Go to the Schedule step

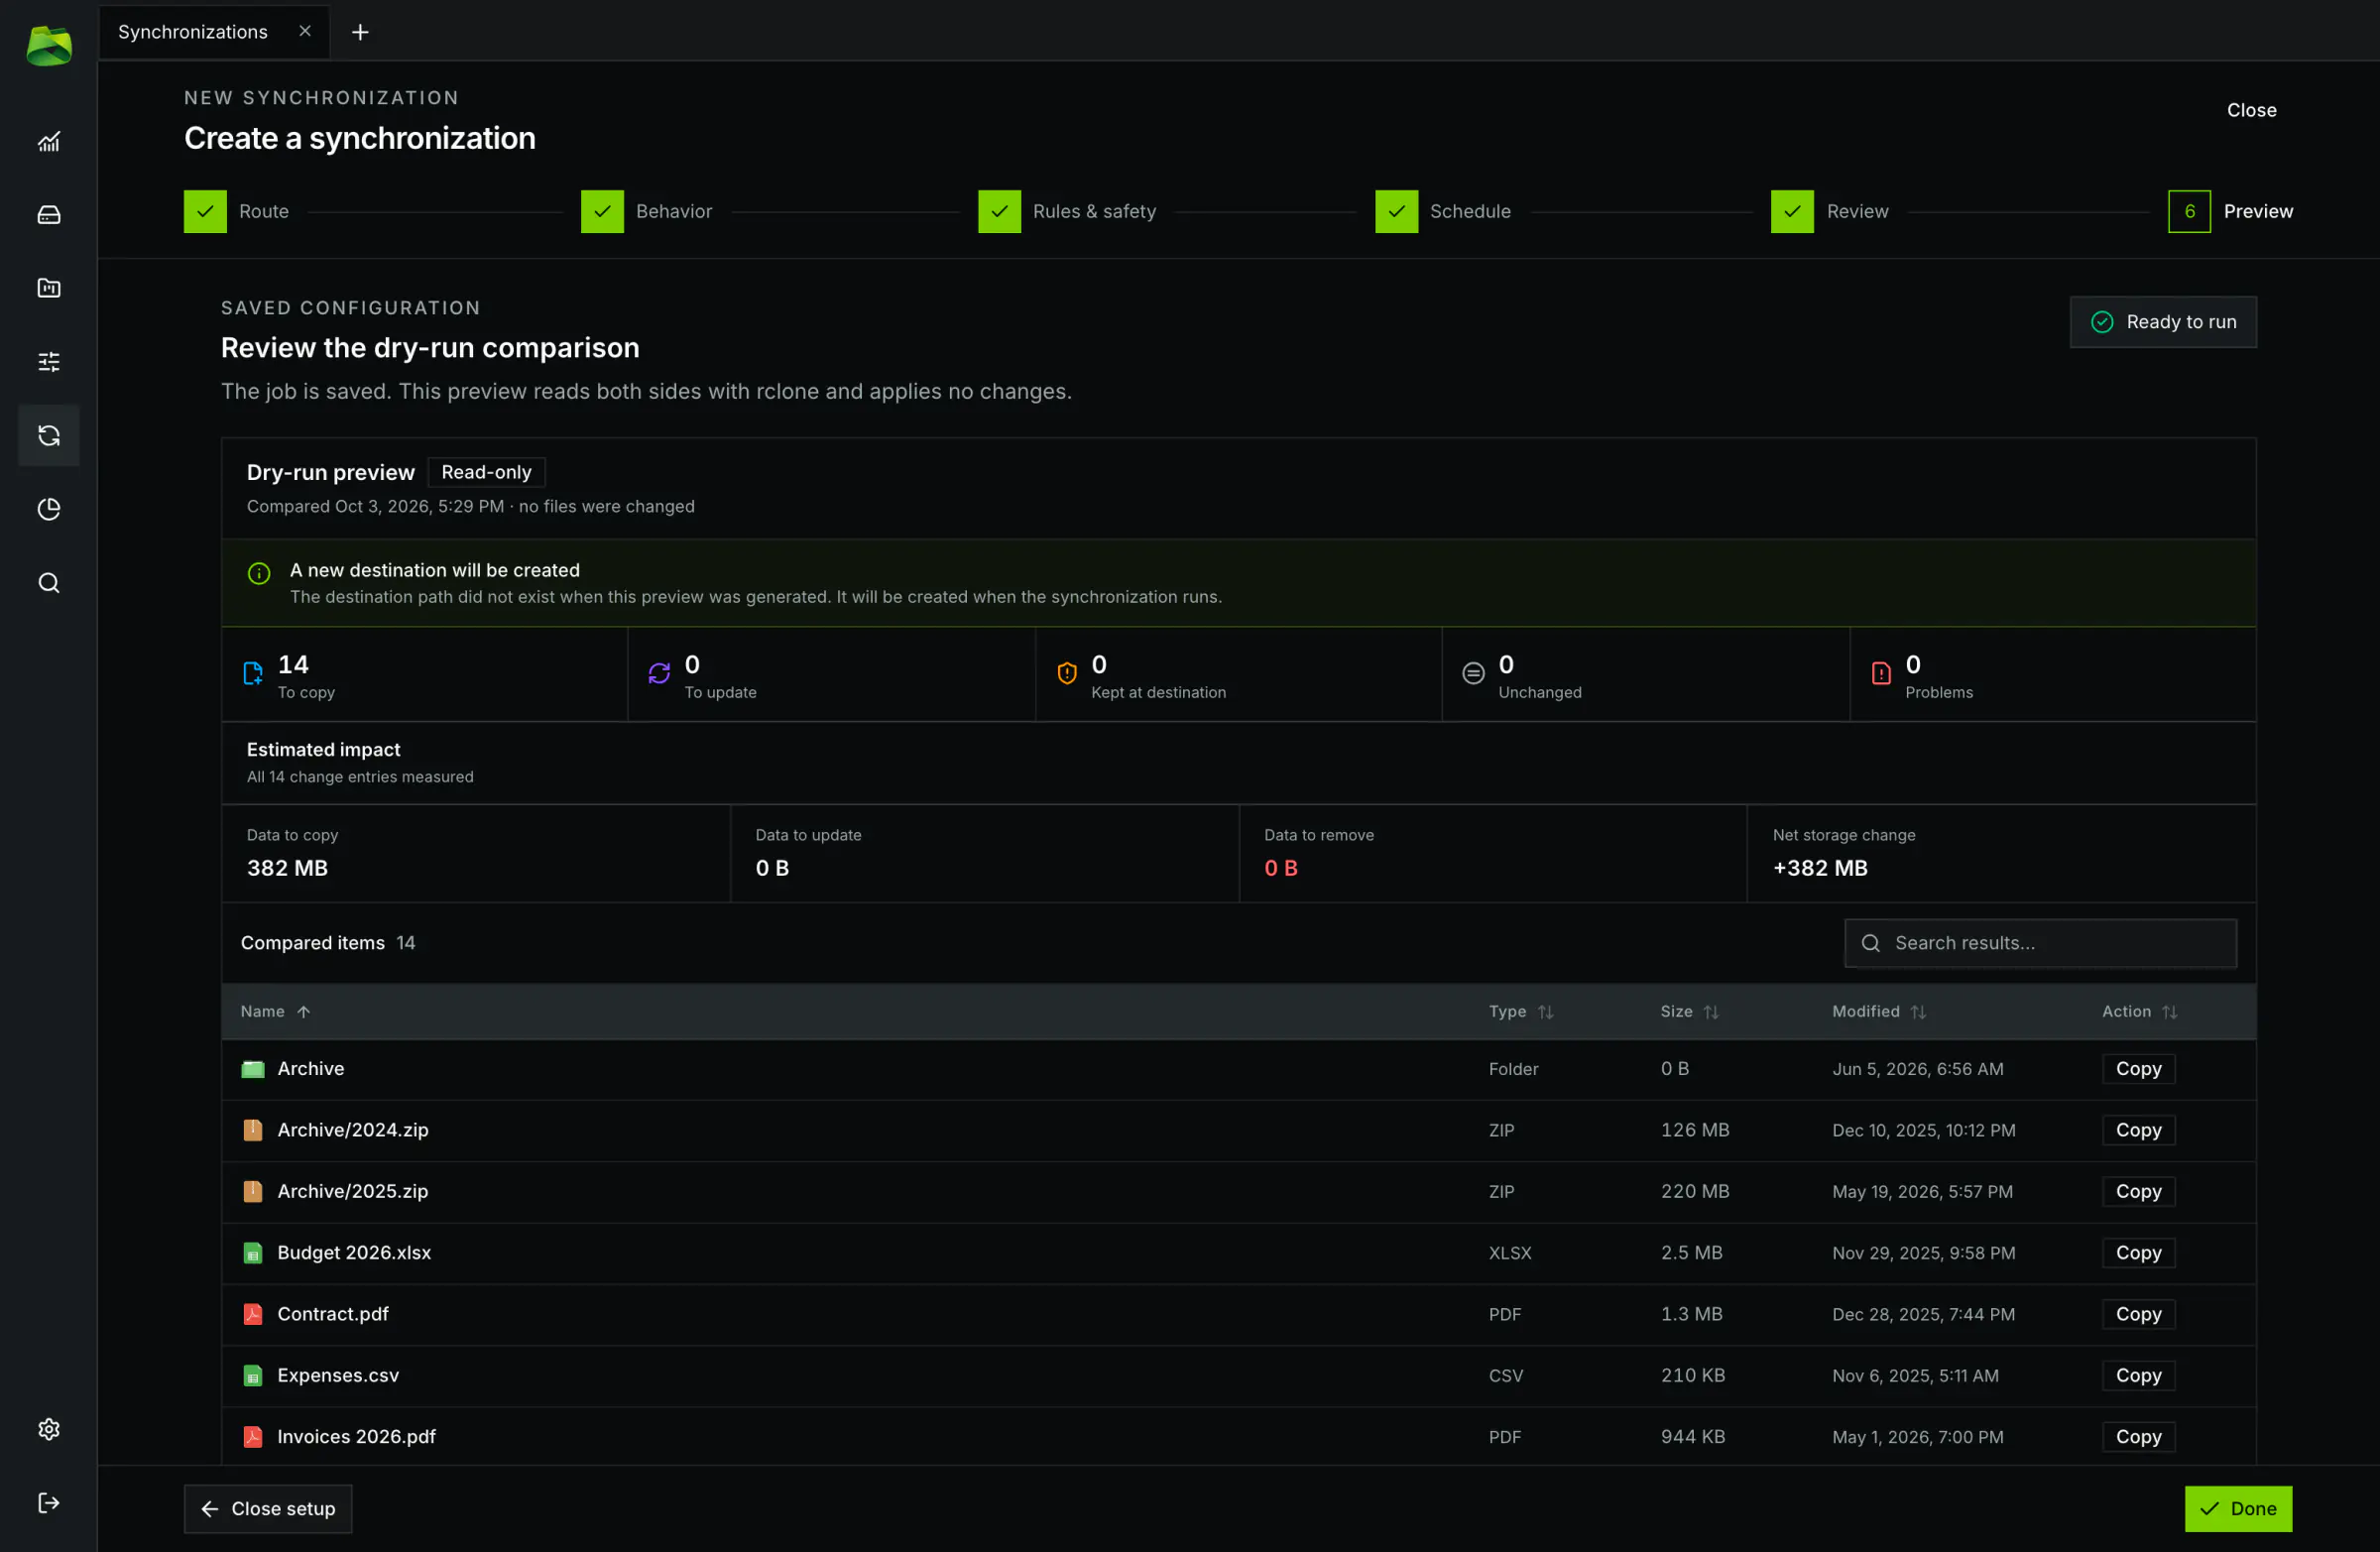1443,211
